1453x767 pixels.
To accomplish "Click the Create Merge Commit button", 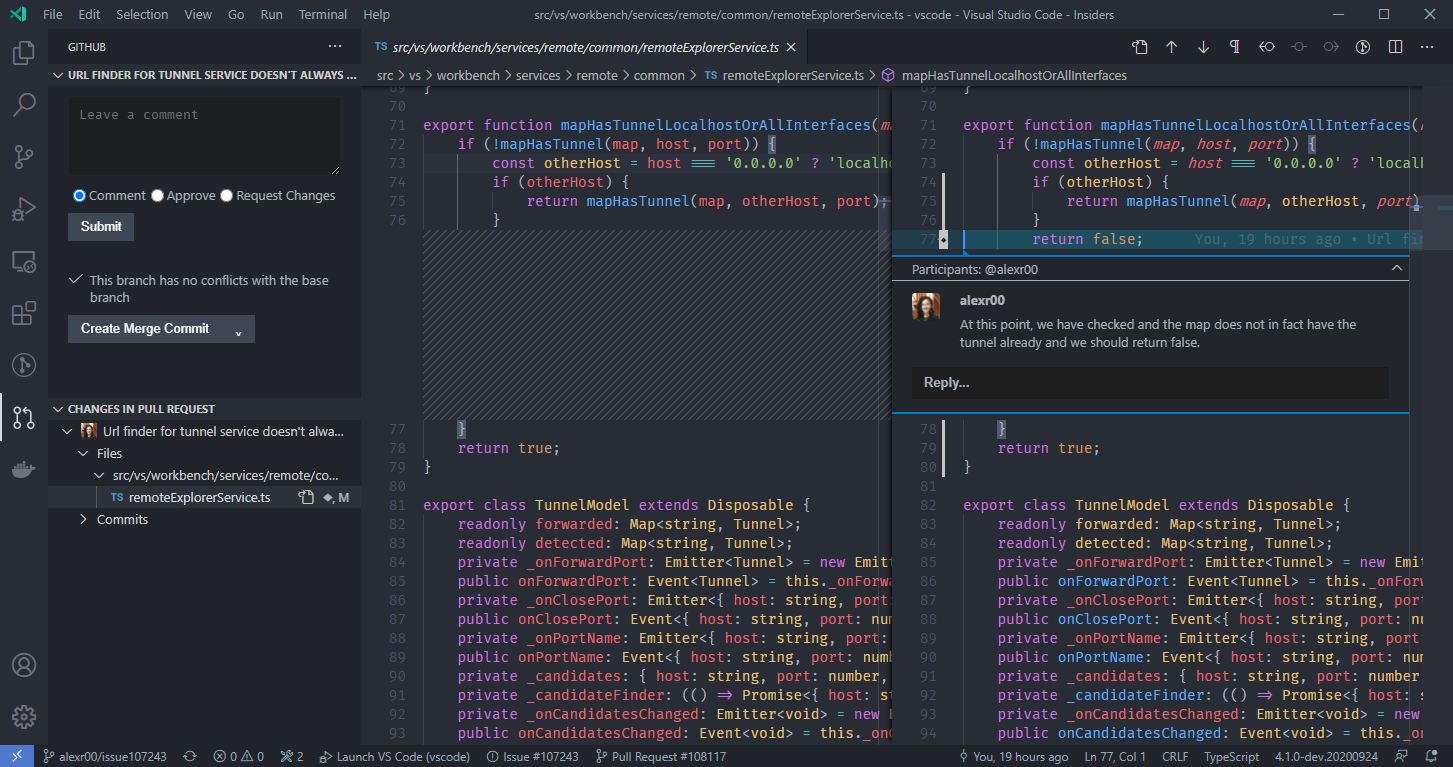I will (146, 329).
